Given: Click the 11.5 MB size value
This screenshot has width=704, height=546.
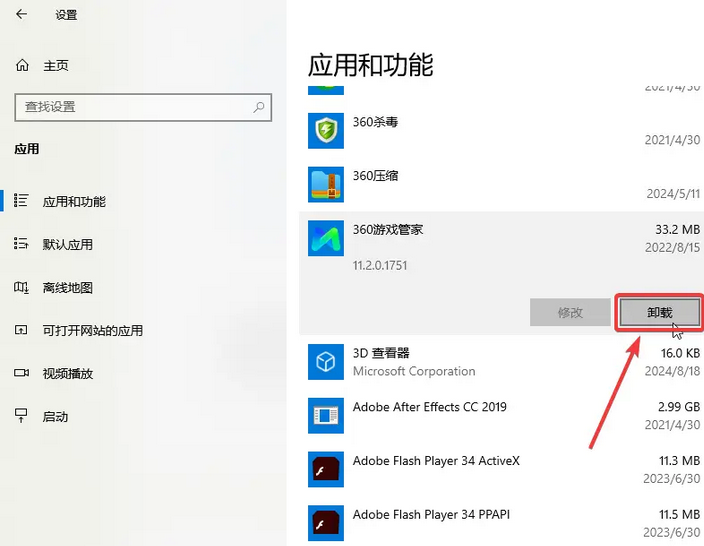Looking at the screenshot, I should click(x=679, y=515).
